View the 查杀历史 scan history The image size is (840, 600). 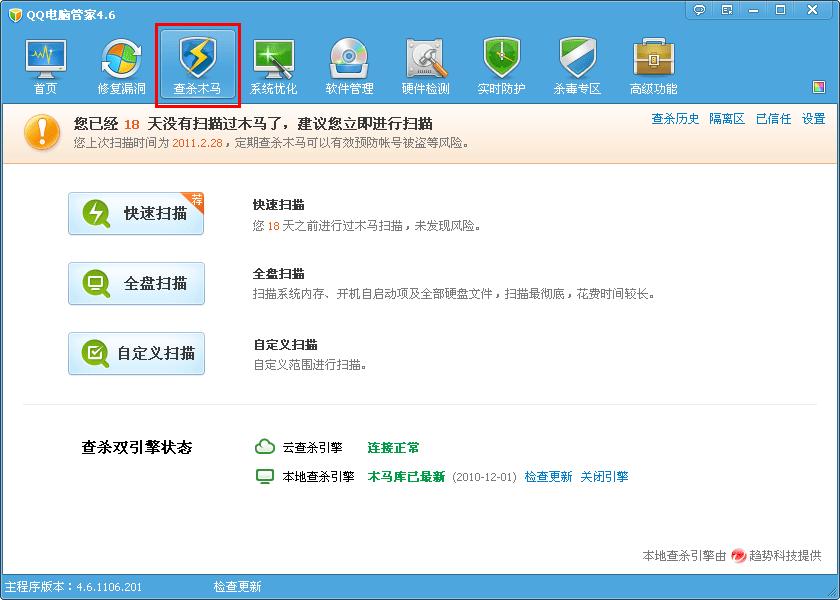[674, 118]
